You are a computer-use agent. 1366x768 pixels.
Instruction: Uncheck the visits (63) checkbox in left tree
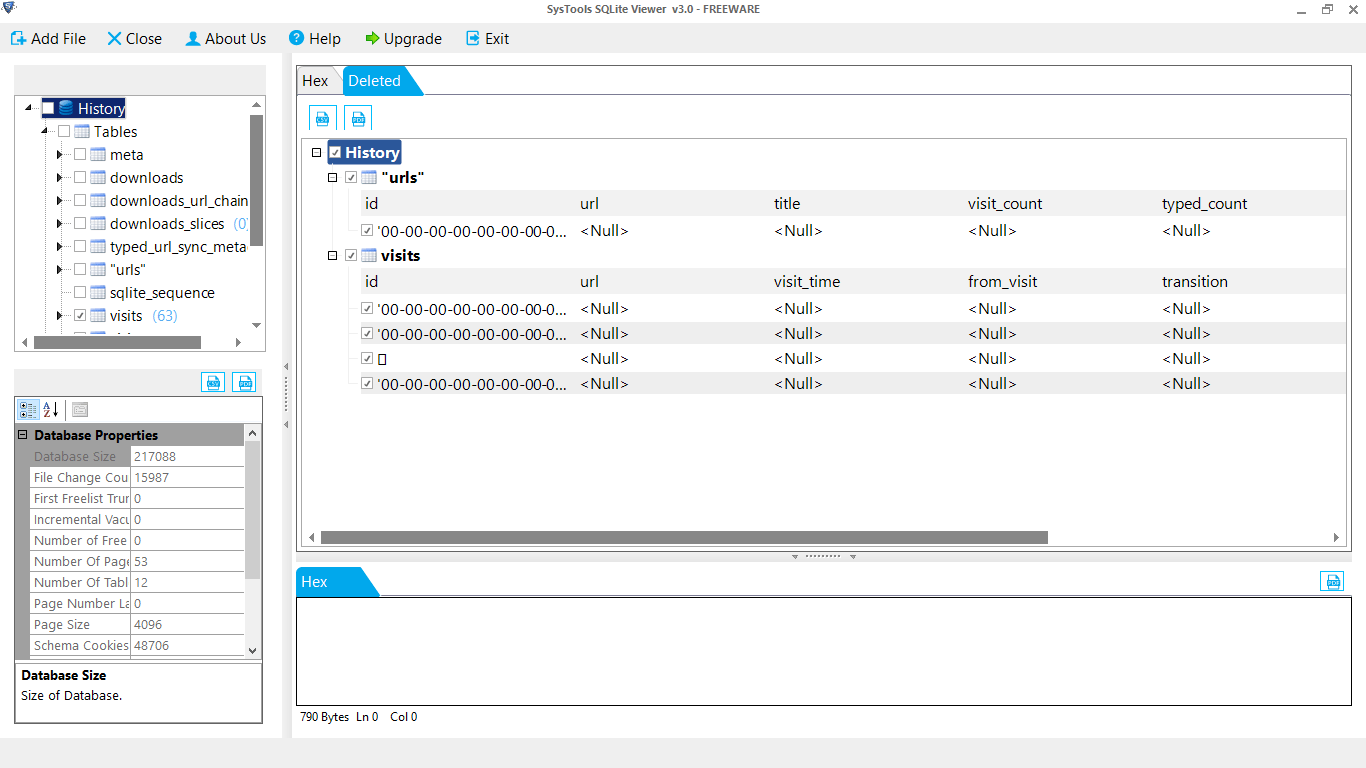[x=80, y=315]
